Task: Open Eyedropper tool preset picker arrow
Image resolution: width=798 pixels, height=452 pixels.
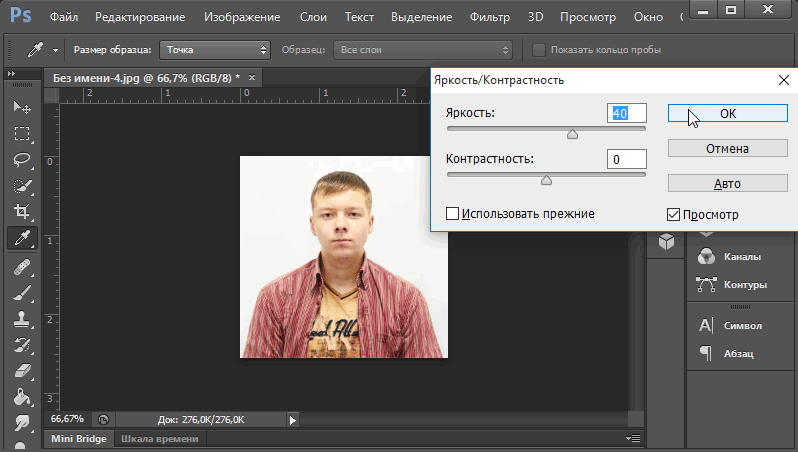Action: (x=55, y=50)
